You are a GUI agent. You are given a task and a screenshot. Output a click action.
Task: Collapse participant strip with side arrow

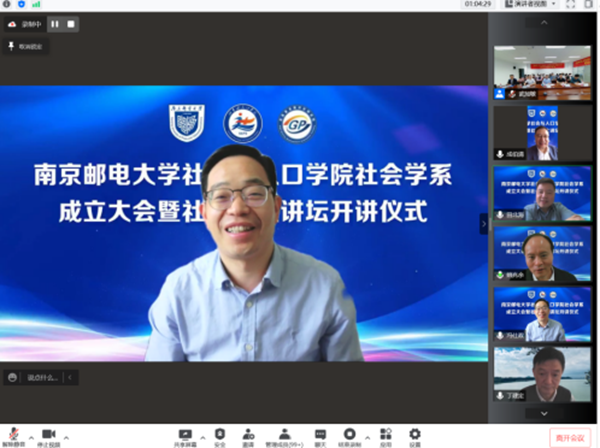(x=484, y=225)
